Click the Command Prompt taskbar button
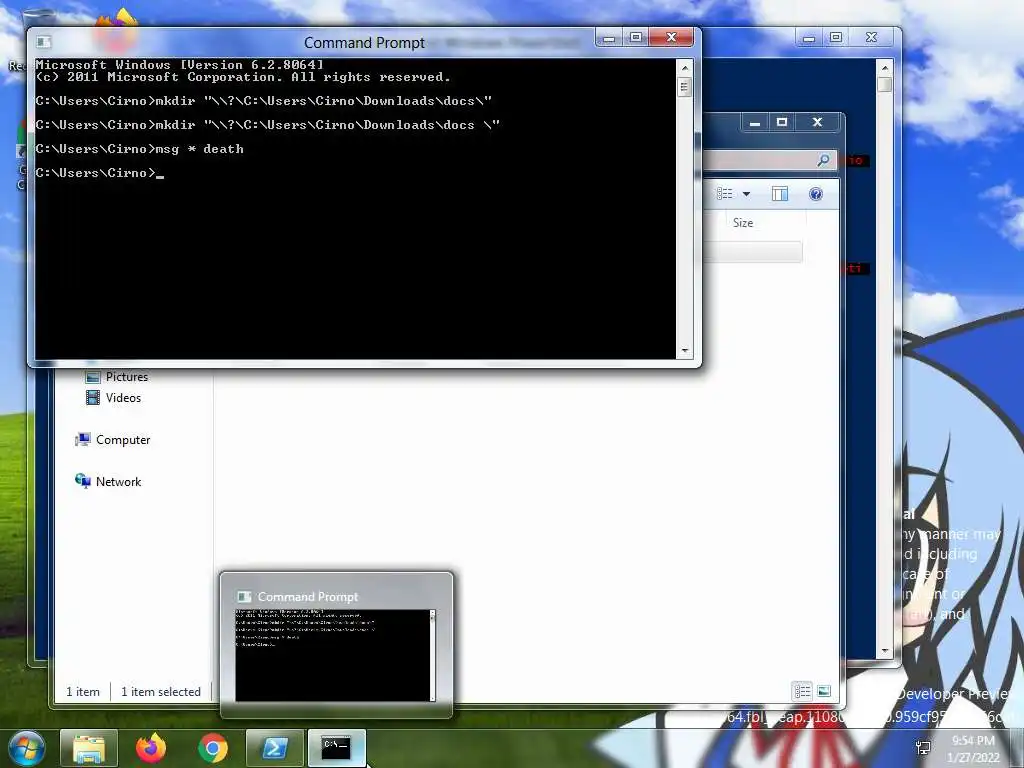1024x768 pixels. tap(336, 748)
